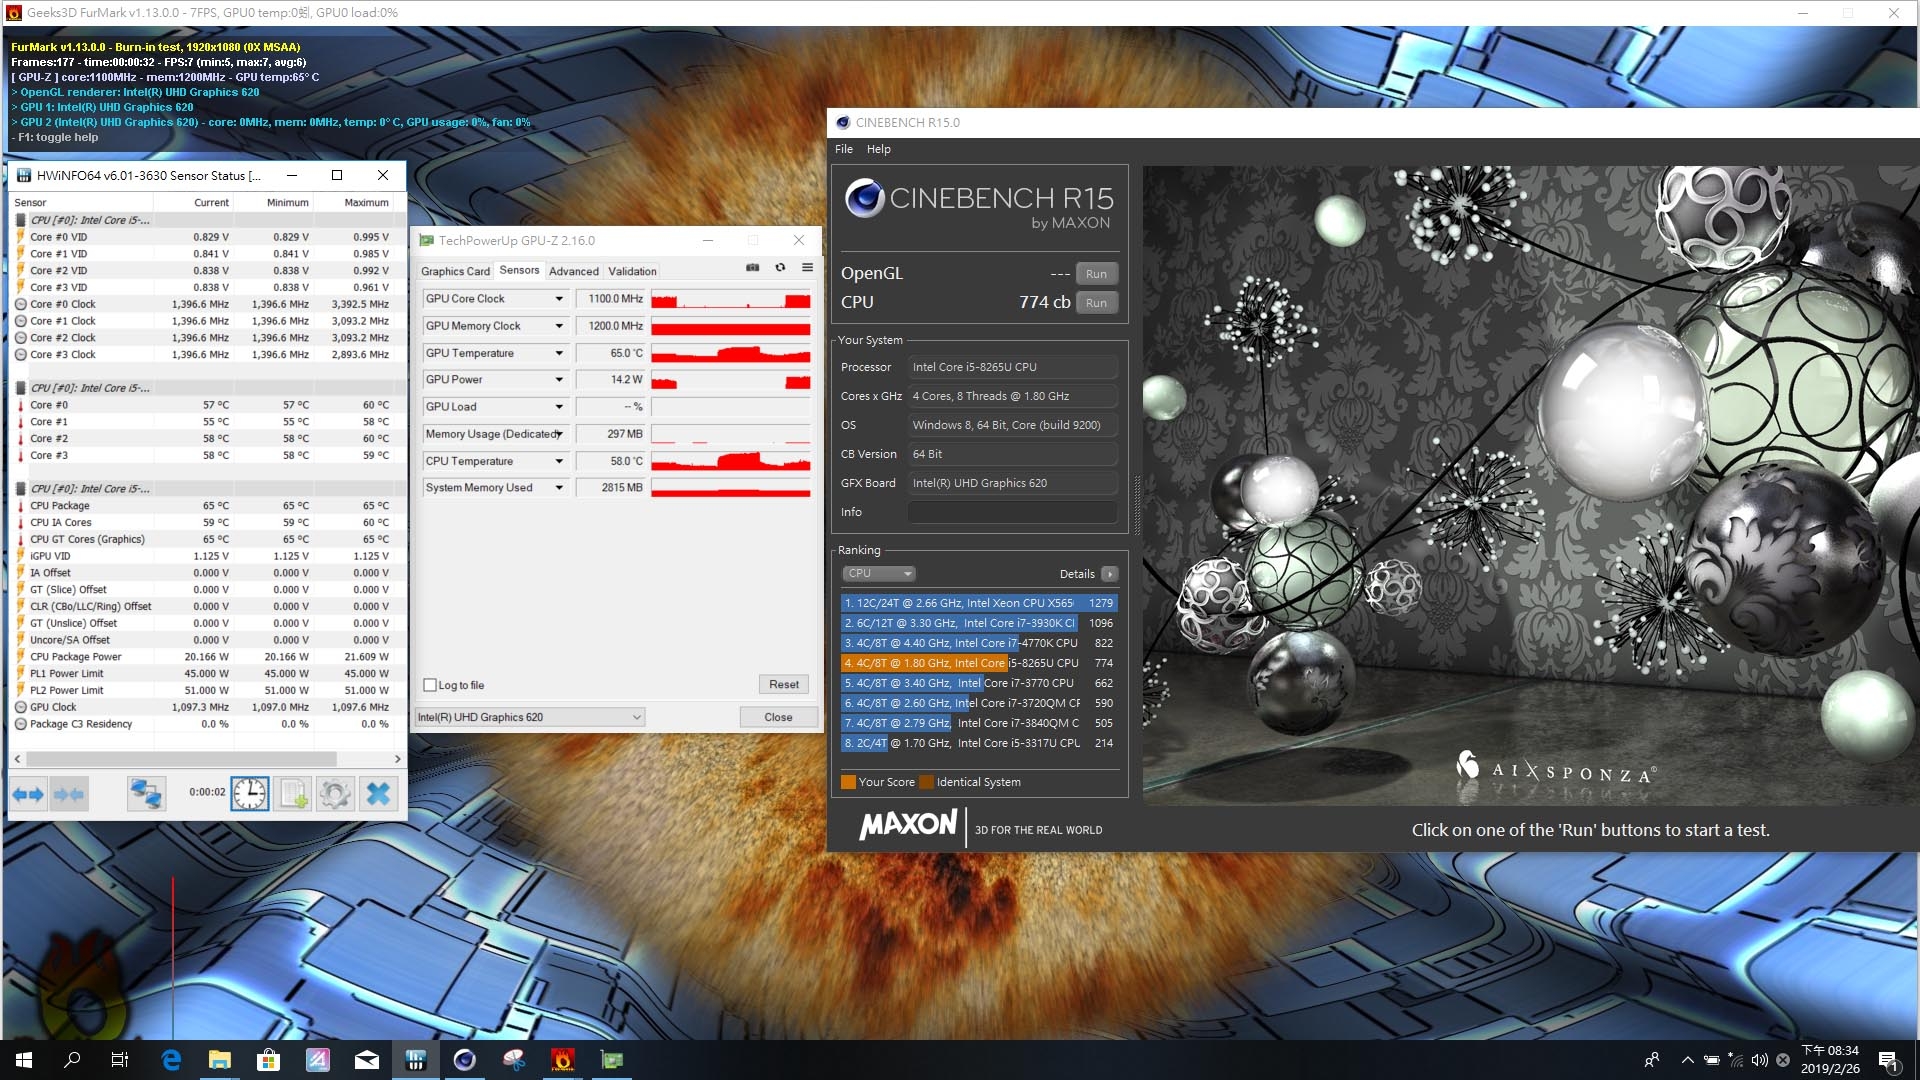This screenshot has height=1080, width=1920.
Task: Open the Intel UHD Graphics 620 selector
Action: point(530,717)
